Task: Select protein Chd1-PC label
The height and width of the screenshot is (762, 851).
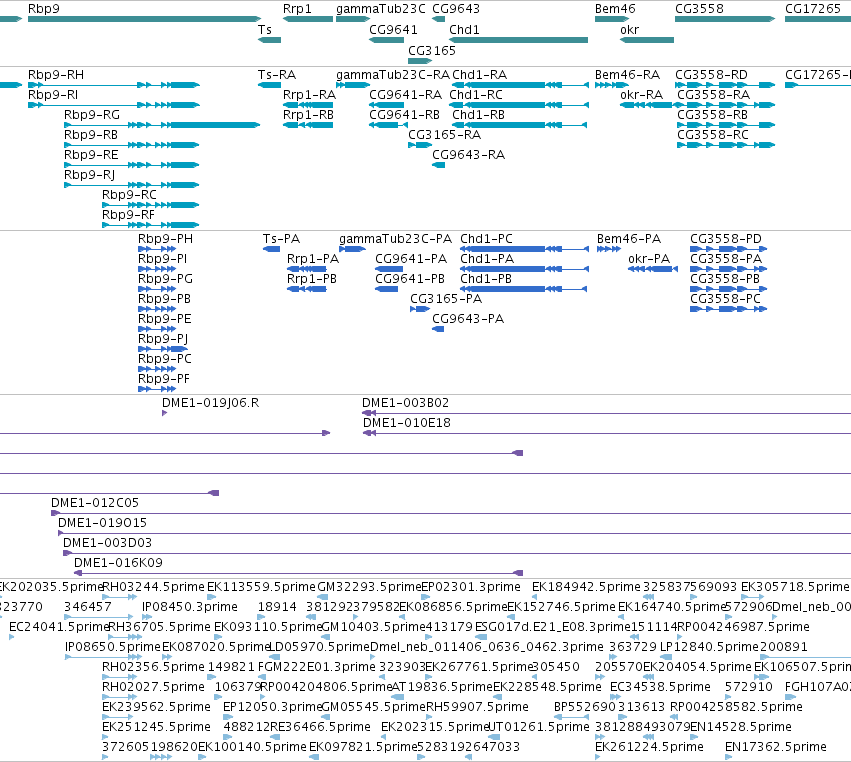Action: click(486, 239)
